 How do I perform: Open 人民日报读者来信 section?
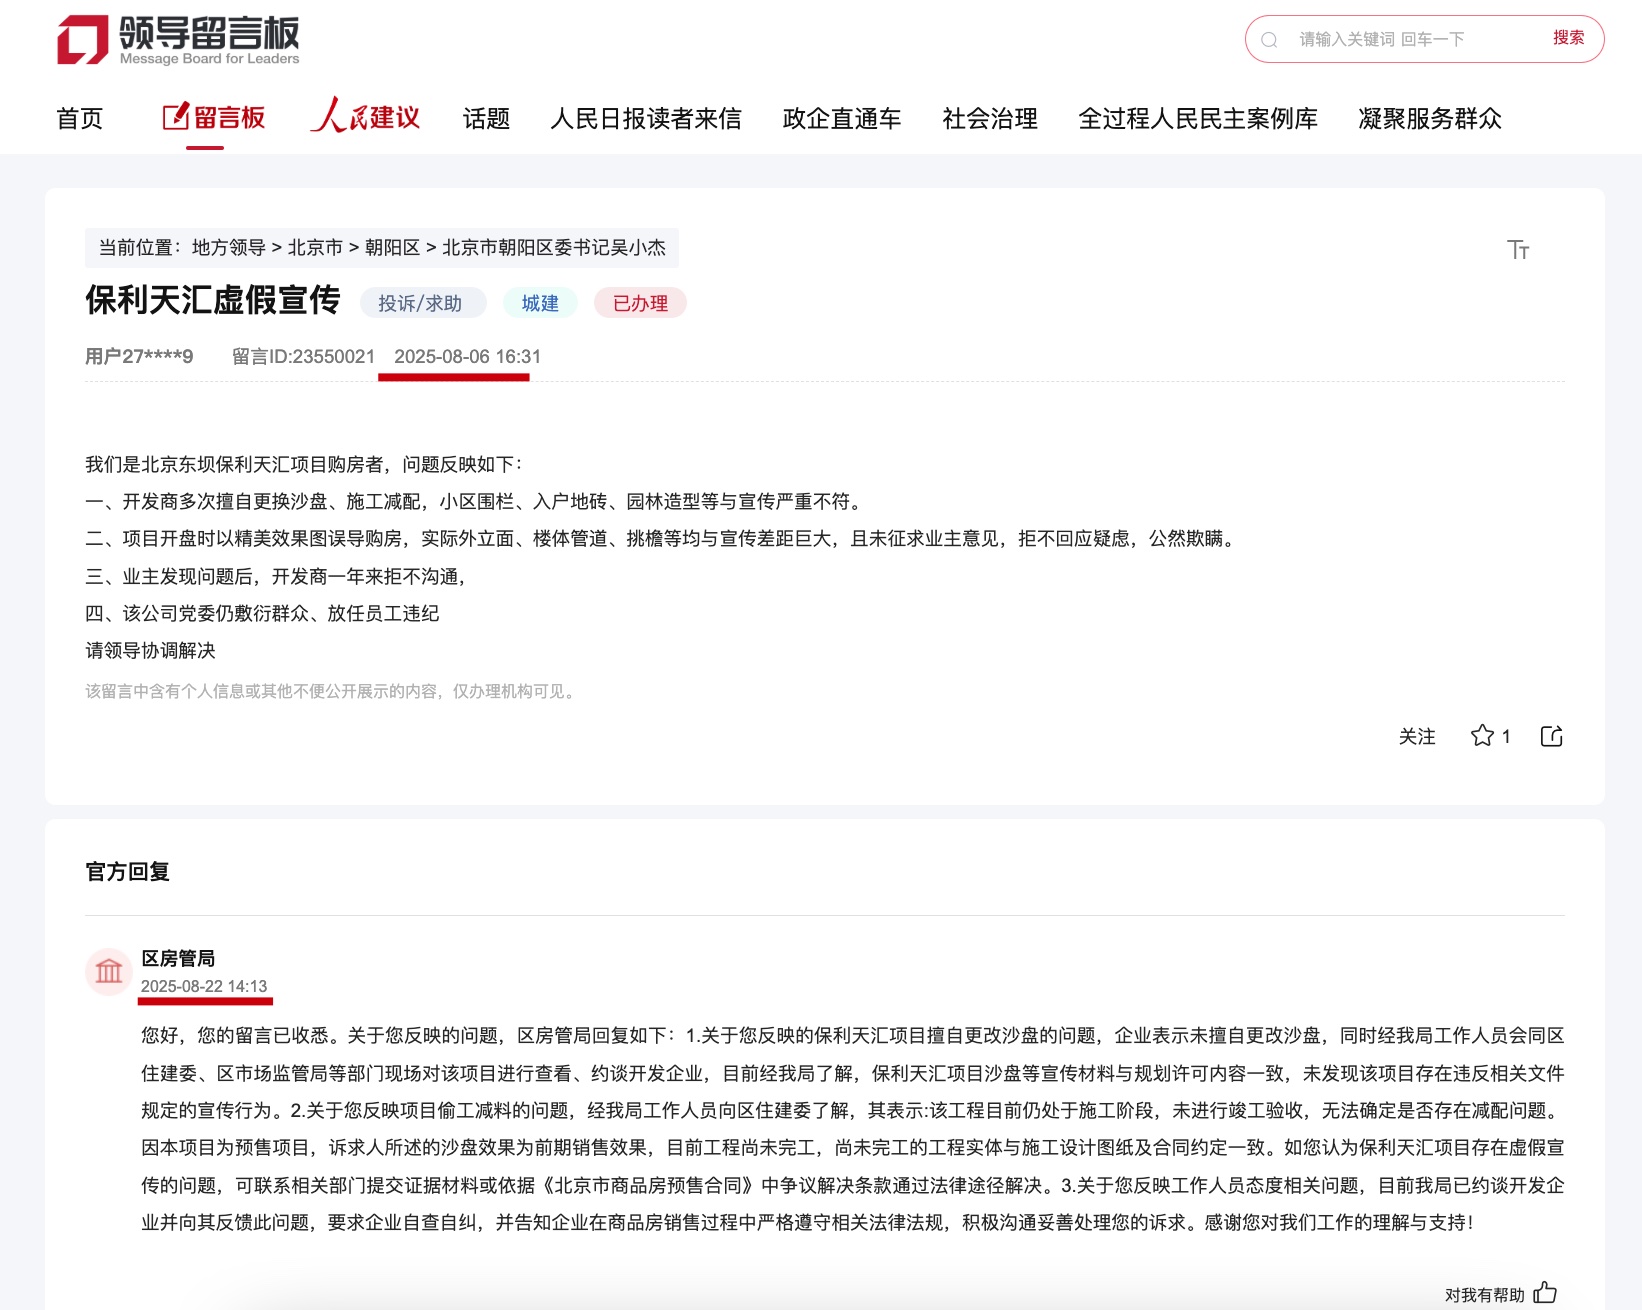coord(646,119)
